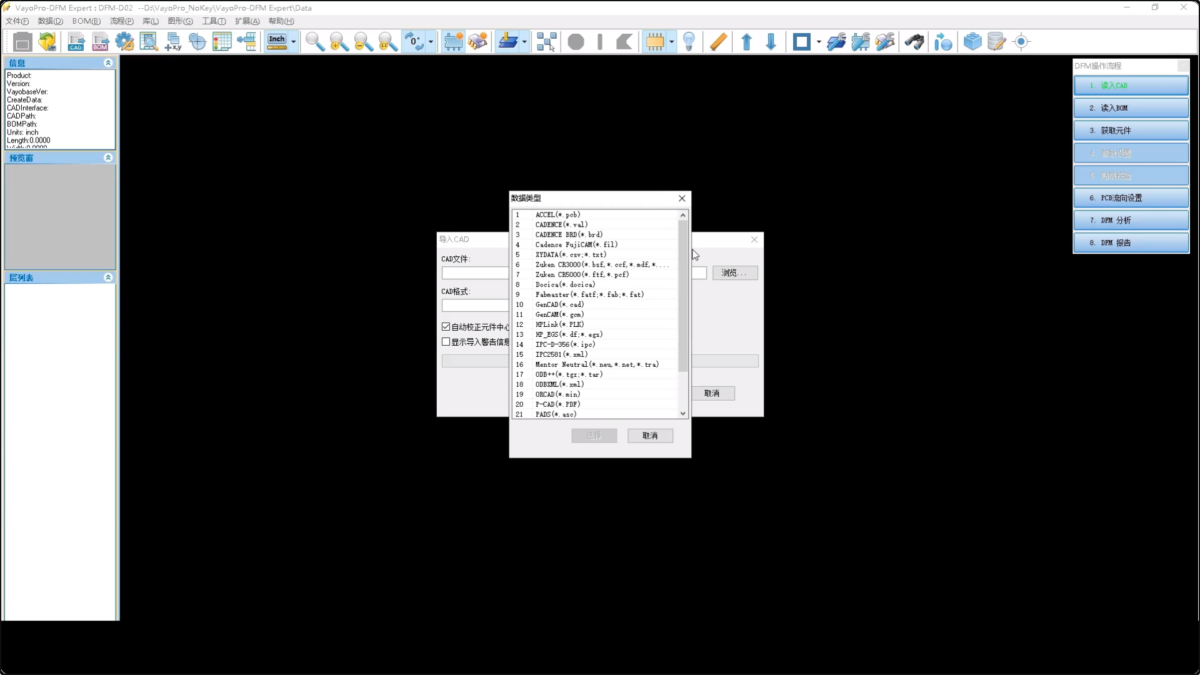Click the zoom in magnifier icon
Viewport: 1200px width, 675px height.
(x=339, y=42)
